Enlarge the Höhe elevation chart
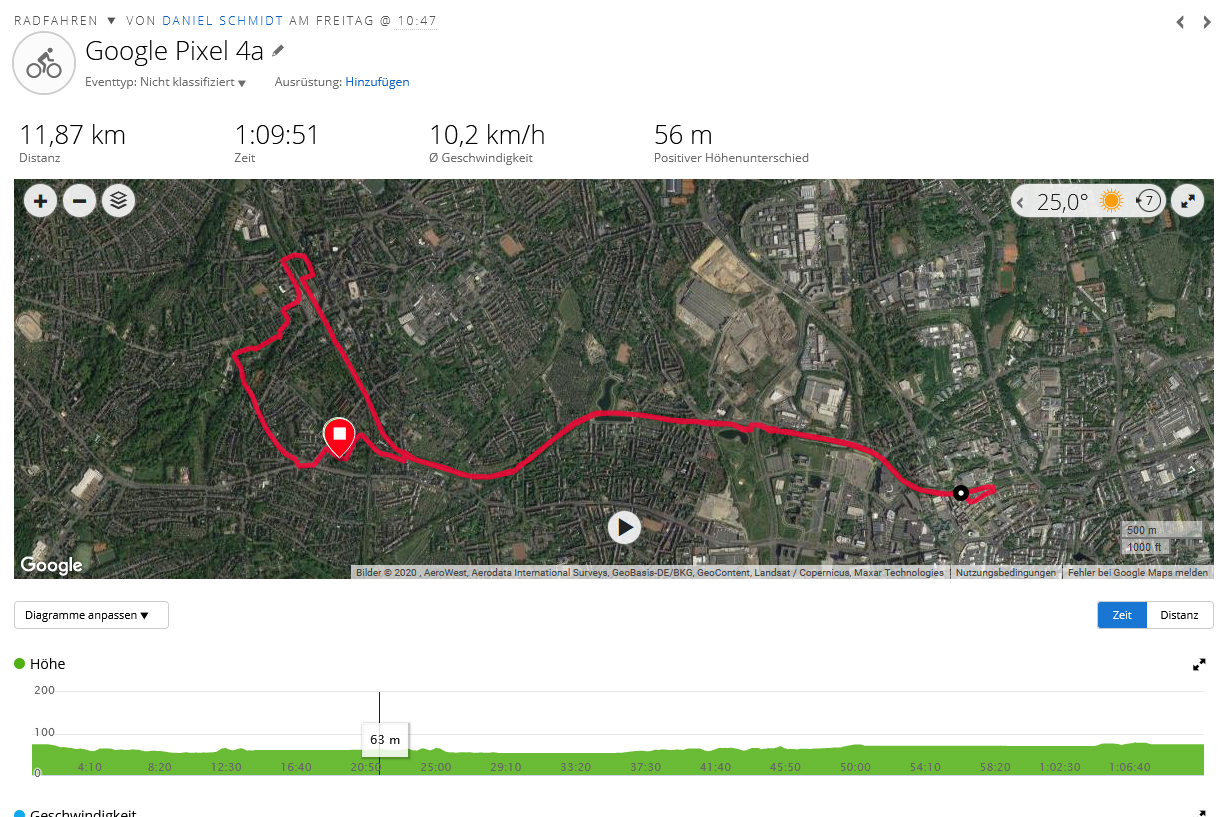1227x817 pixels. (x=1199, y=664)
